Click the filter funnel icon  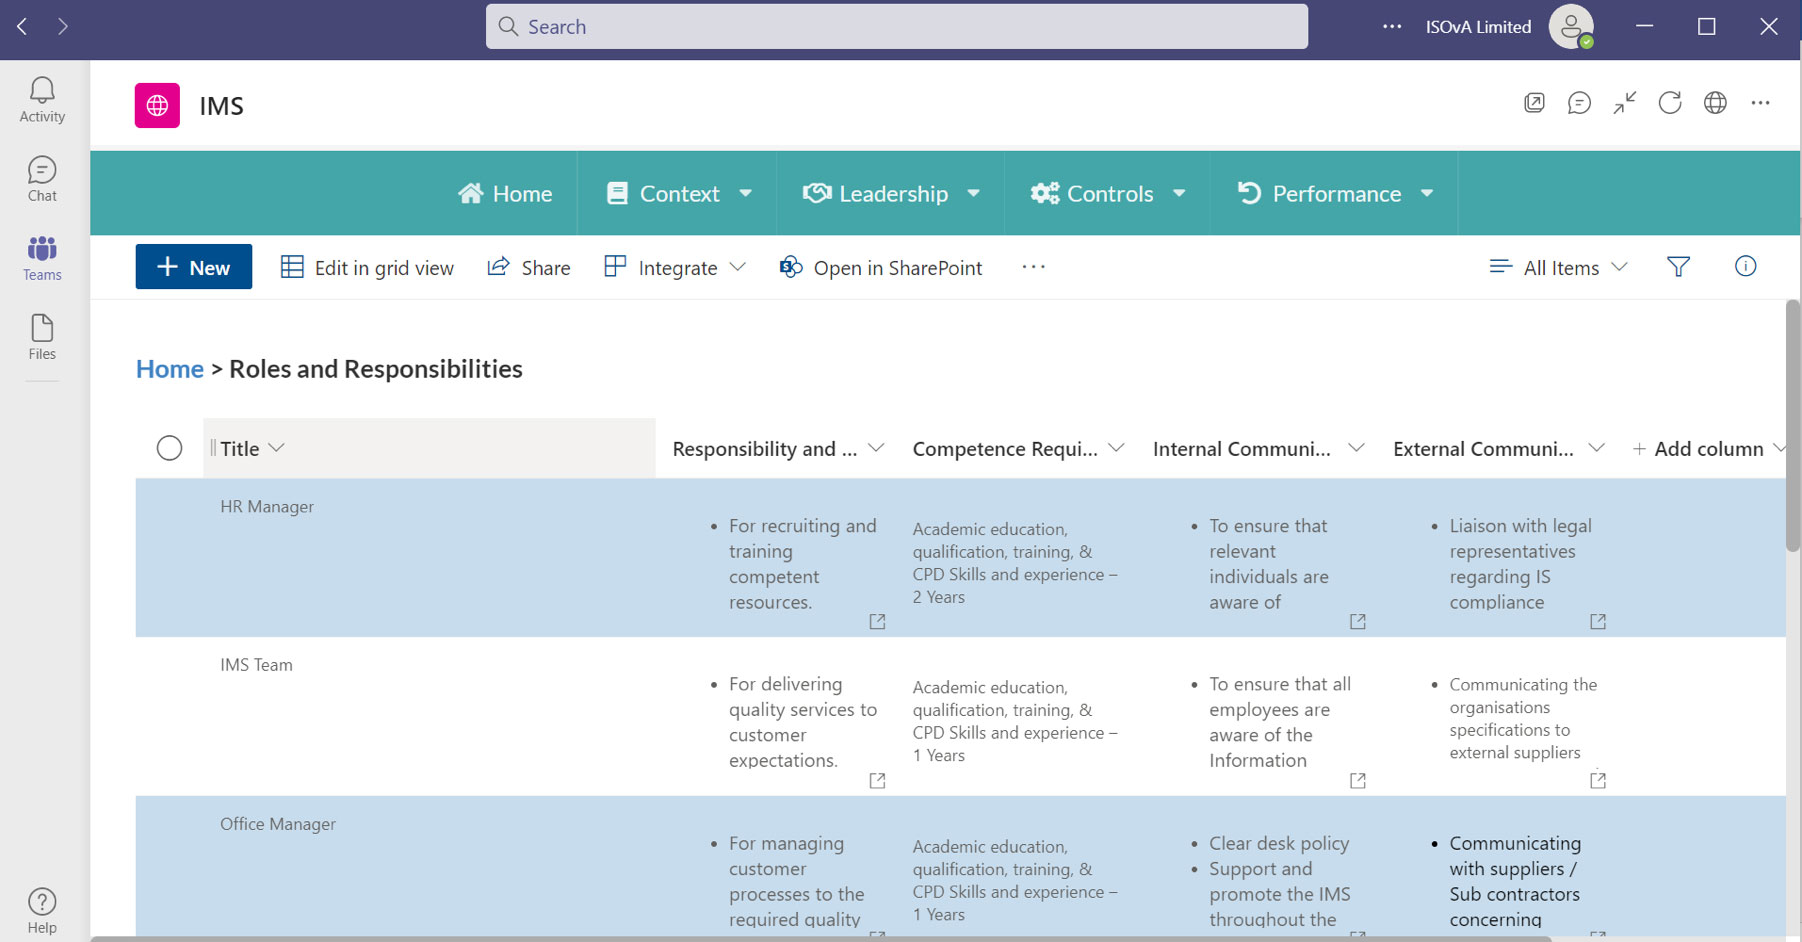tap(1678, 267)
